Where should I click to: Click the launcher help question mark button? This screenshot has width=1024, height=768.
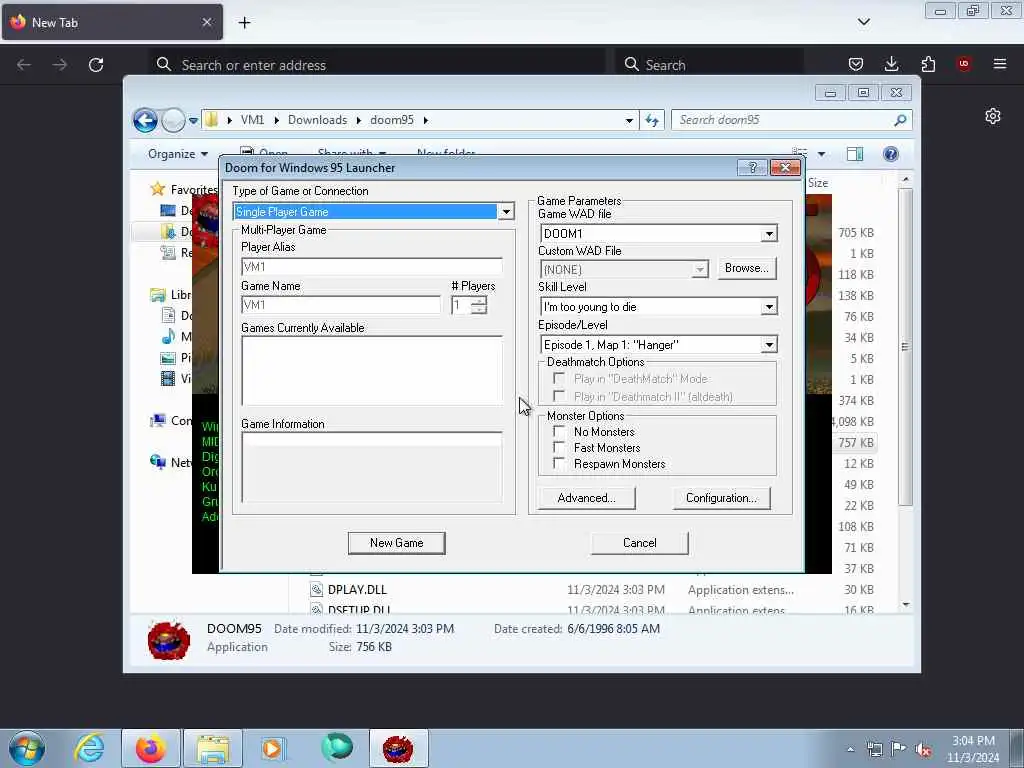point(752,168)
